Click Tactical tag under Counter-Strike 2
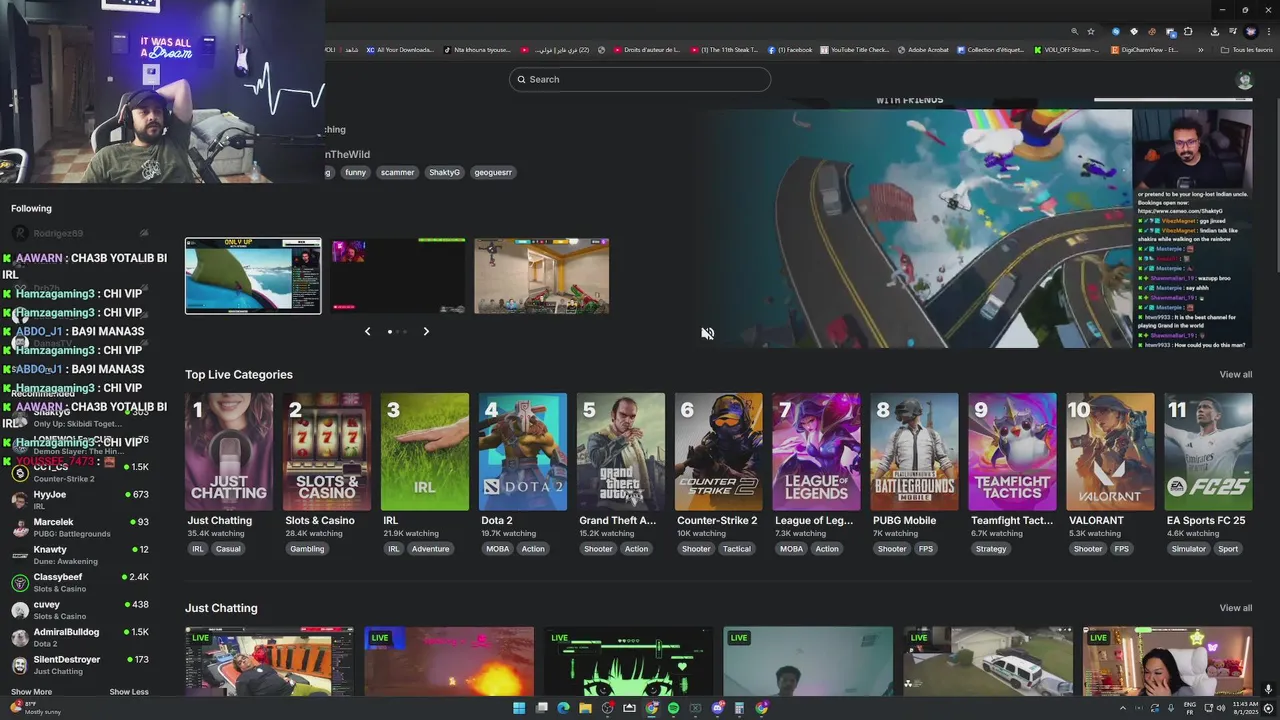 click(737, 549)
